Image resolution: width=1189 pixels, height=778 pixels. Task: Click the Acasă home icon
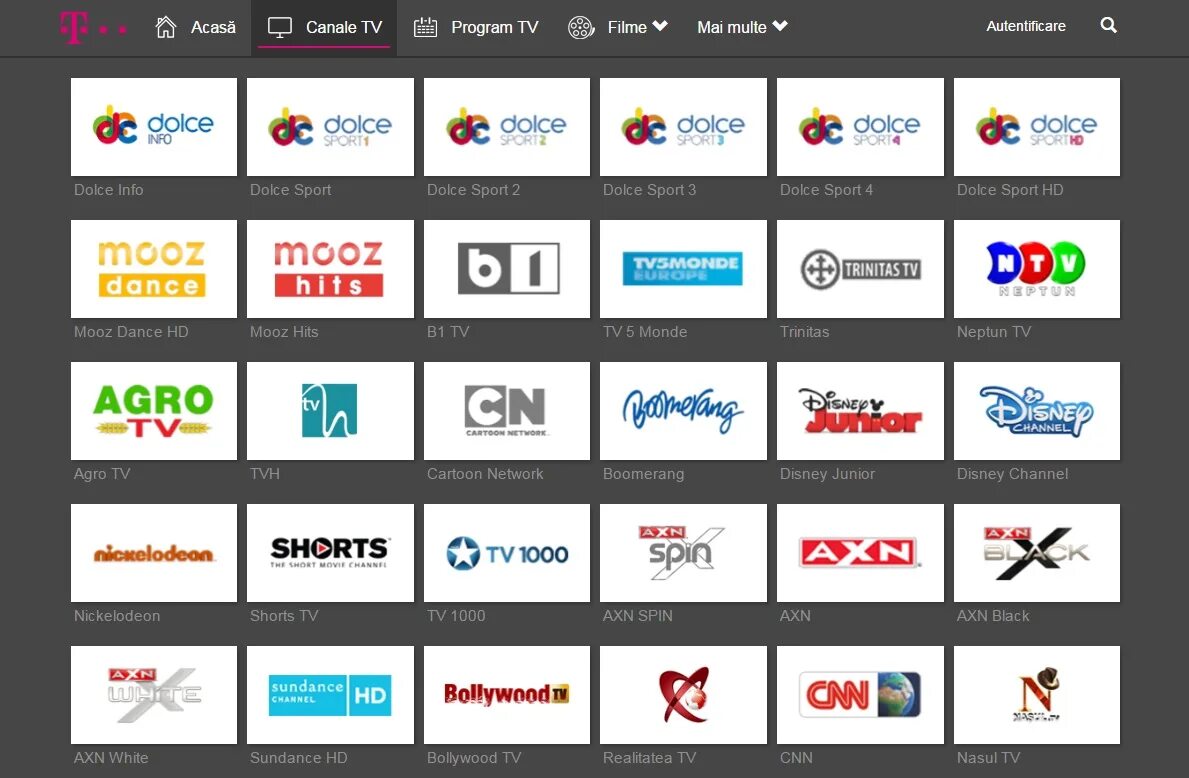tap(165, 27)
